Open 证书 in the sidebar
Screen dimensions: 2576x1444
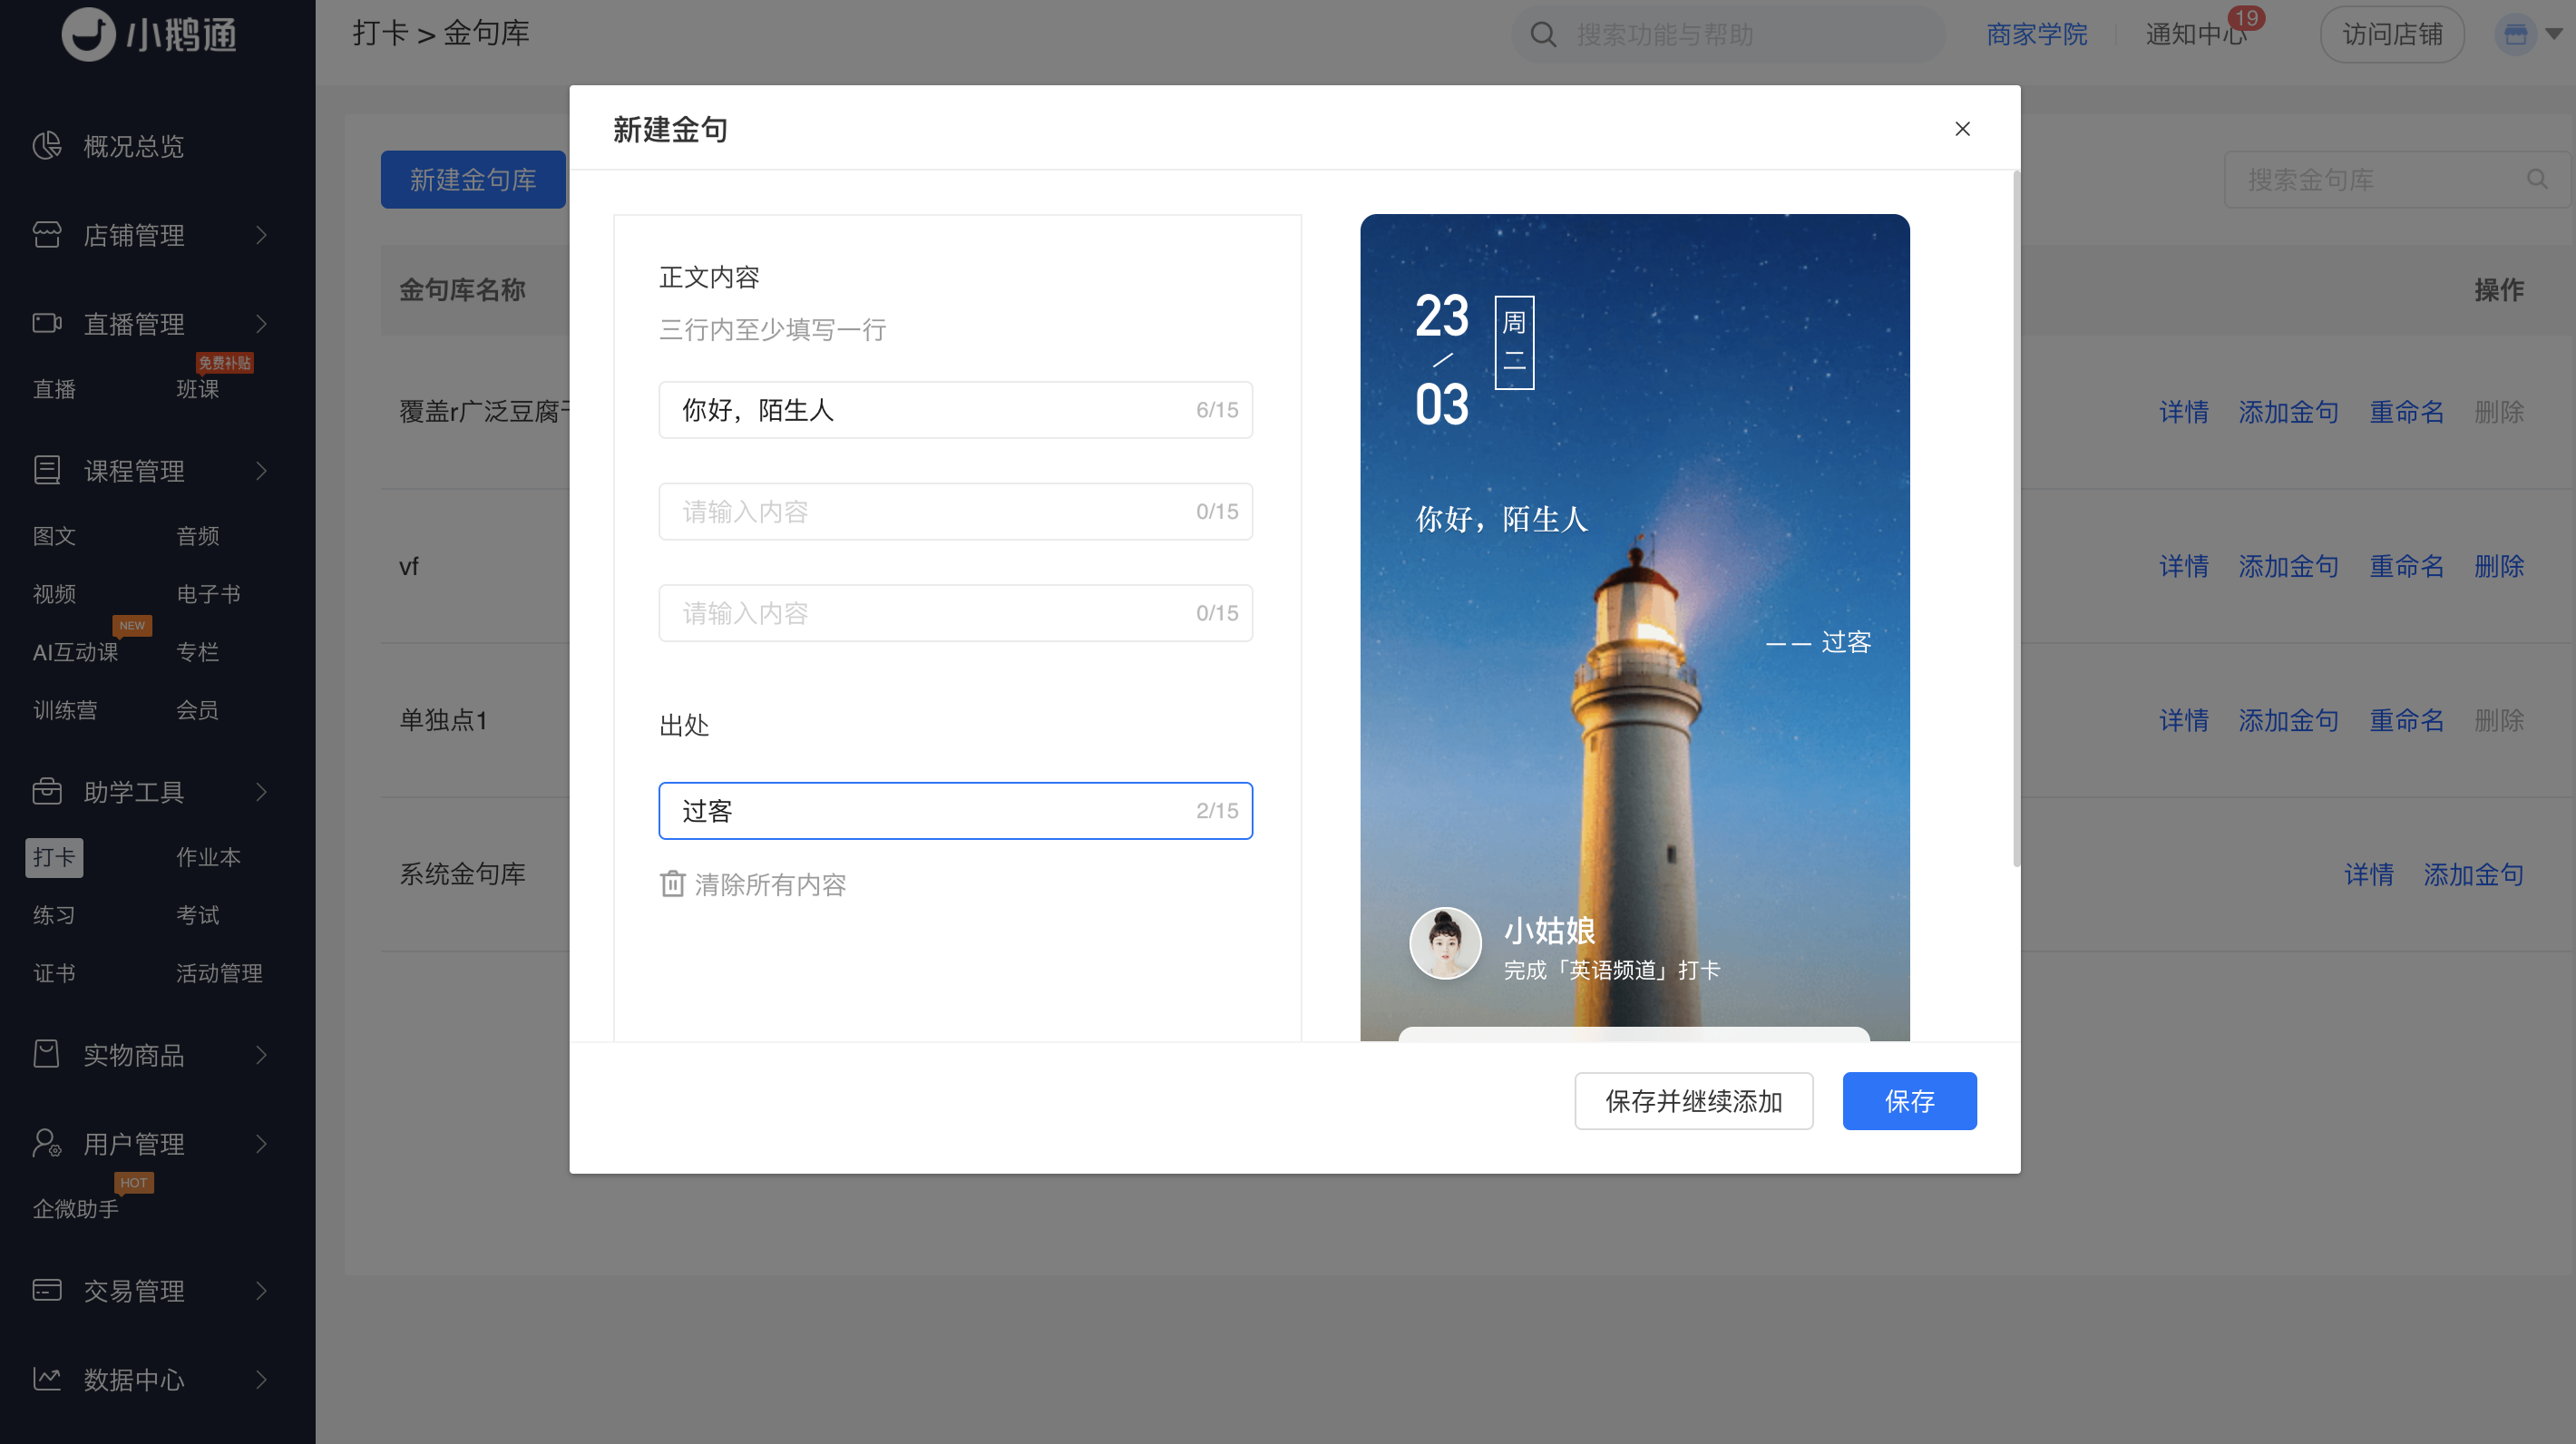pyautogui.click(x=54, y=973)
